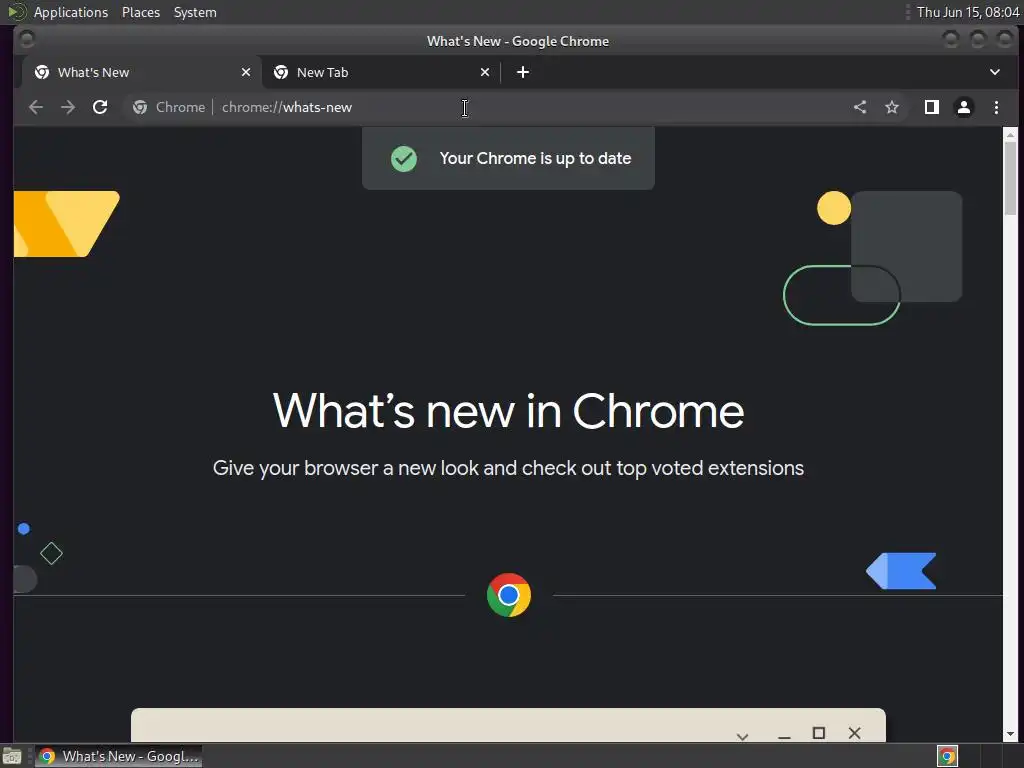
Task: Switch to the New Tab tab
Action: [x=381, y=72]
